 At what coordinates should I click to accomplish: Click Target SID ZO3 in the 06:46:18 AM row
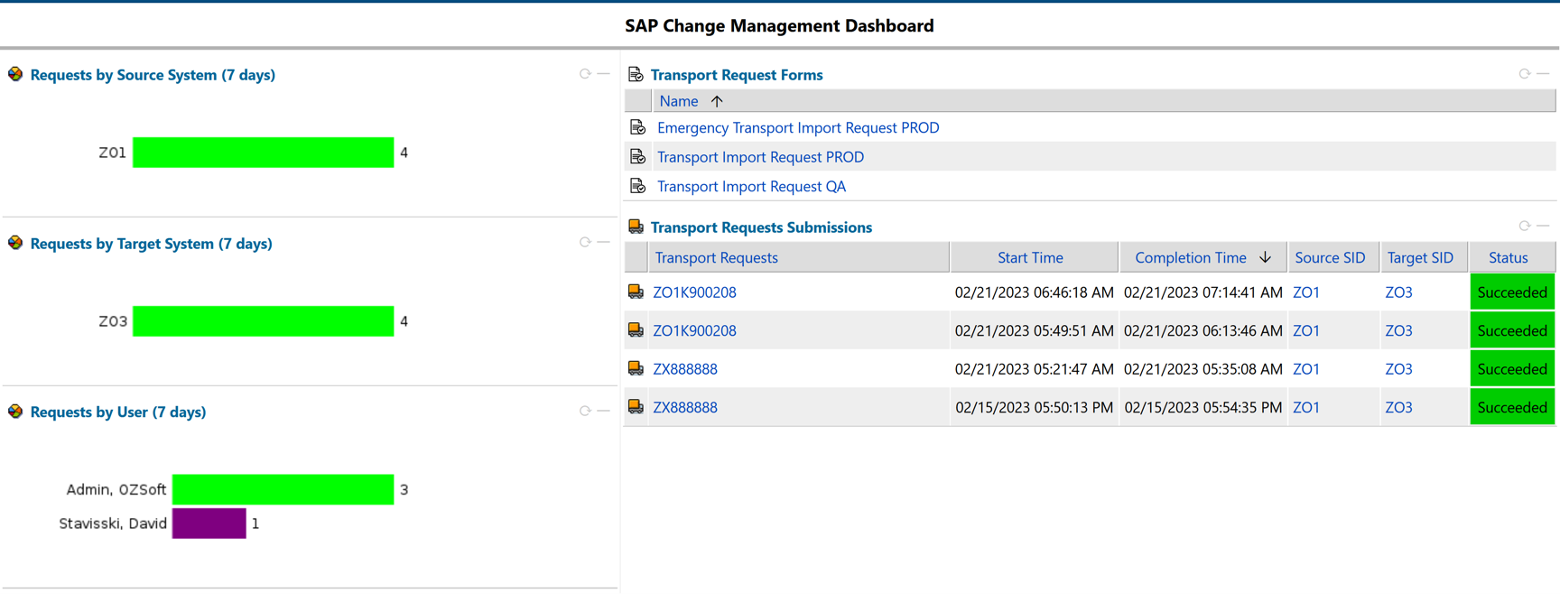pos(1399,292)
